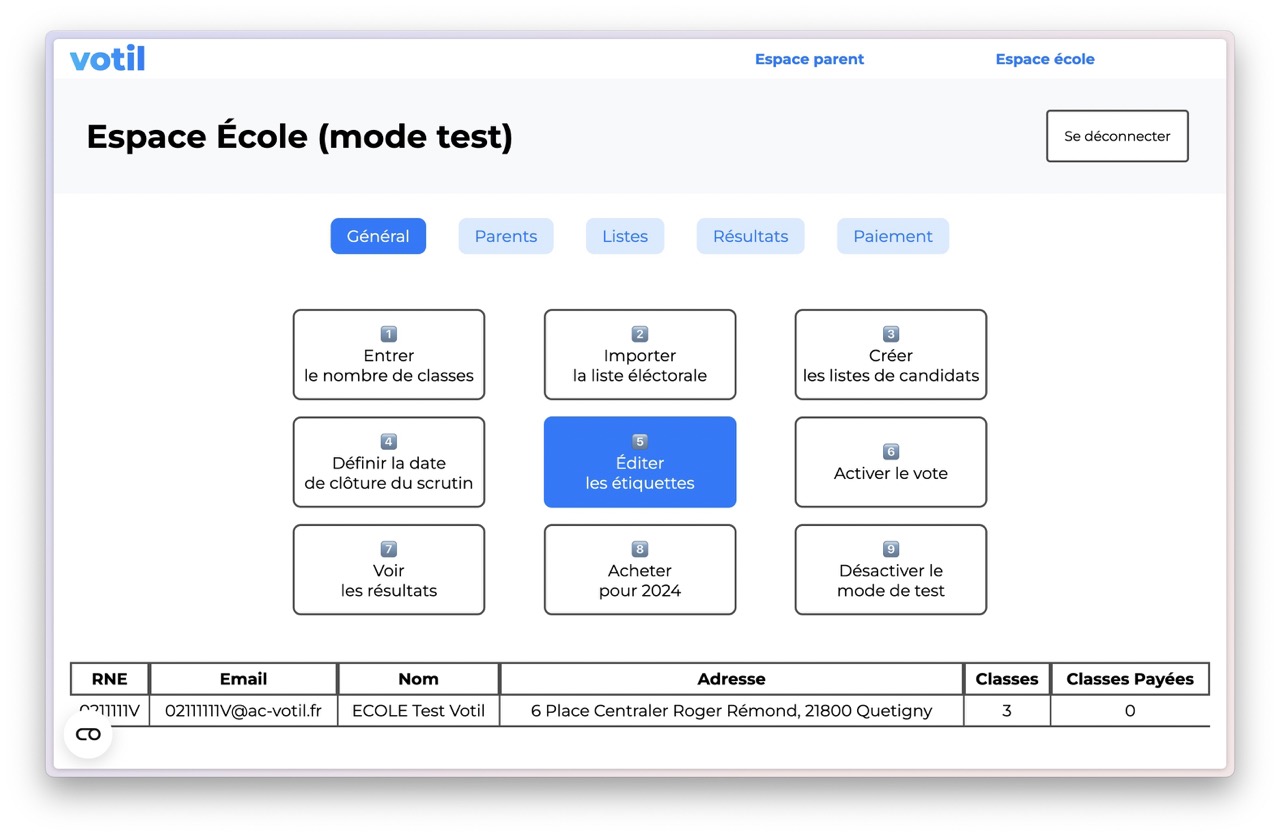Click step 3 Créer les listes de candidats
This screenshot has height=837, width=1280.
click(890, 355)
